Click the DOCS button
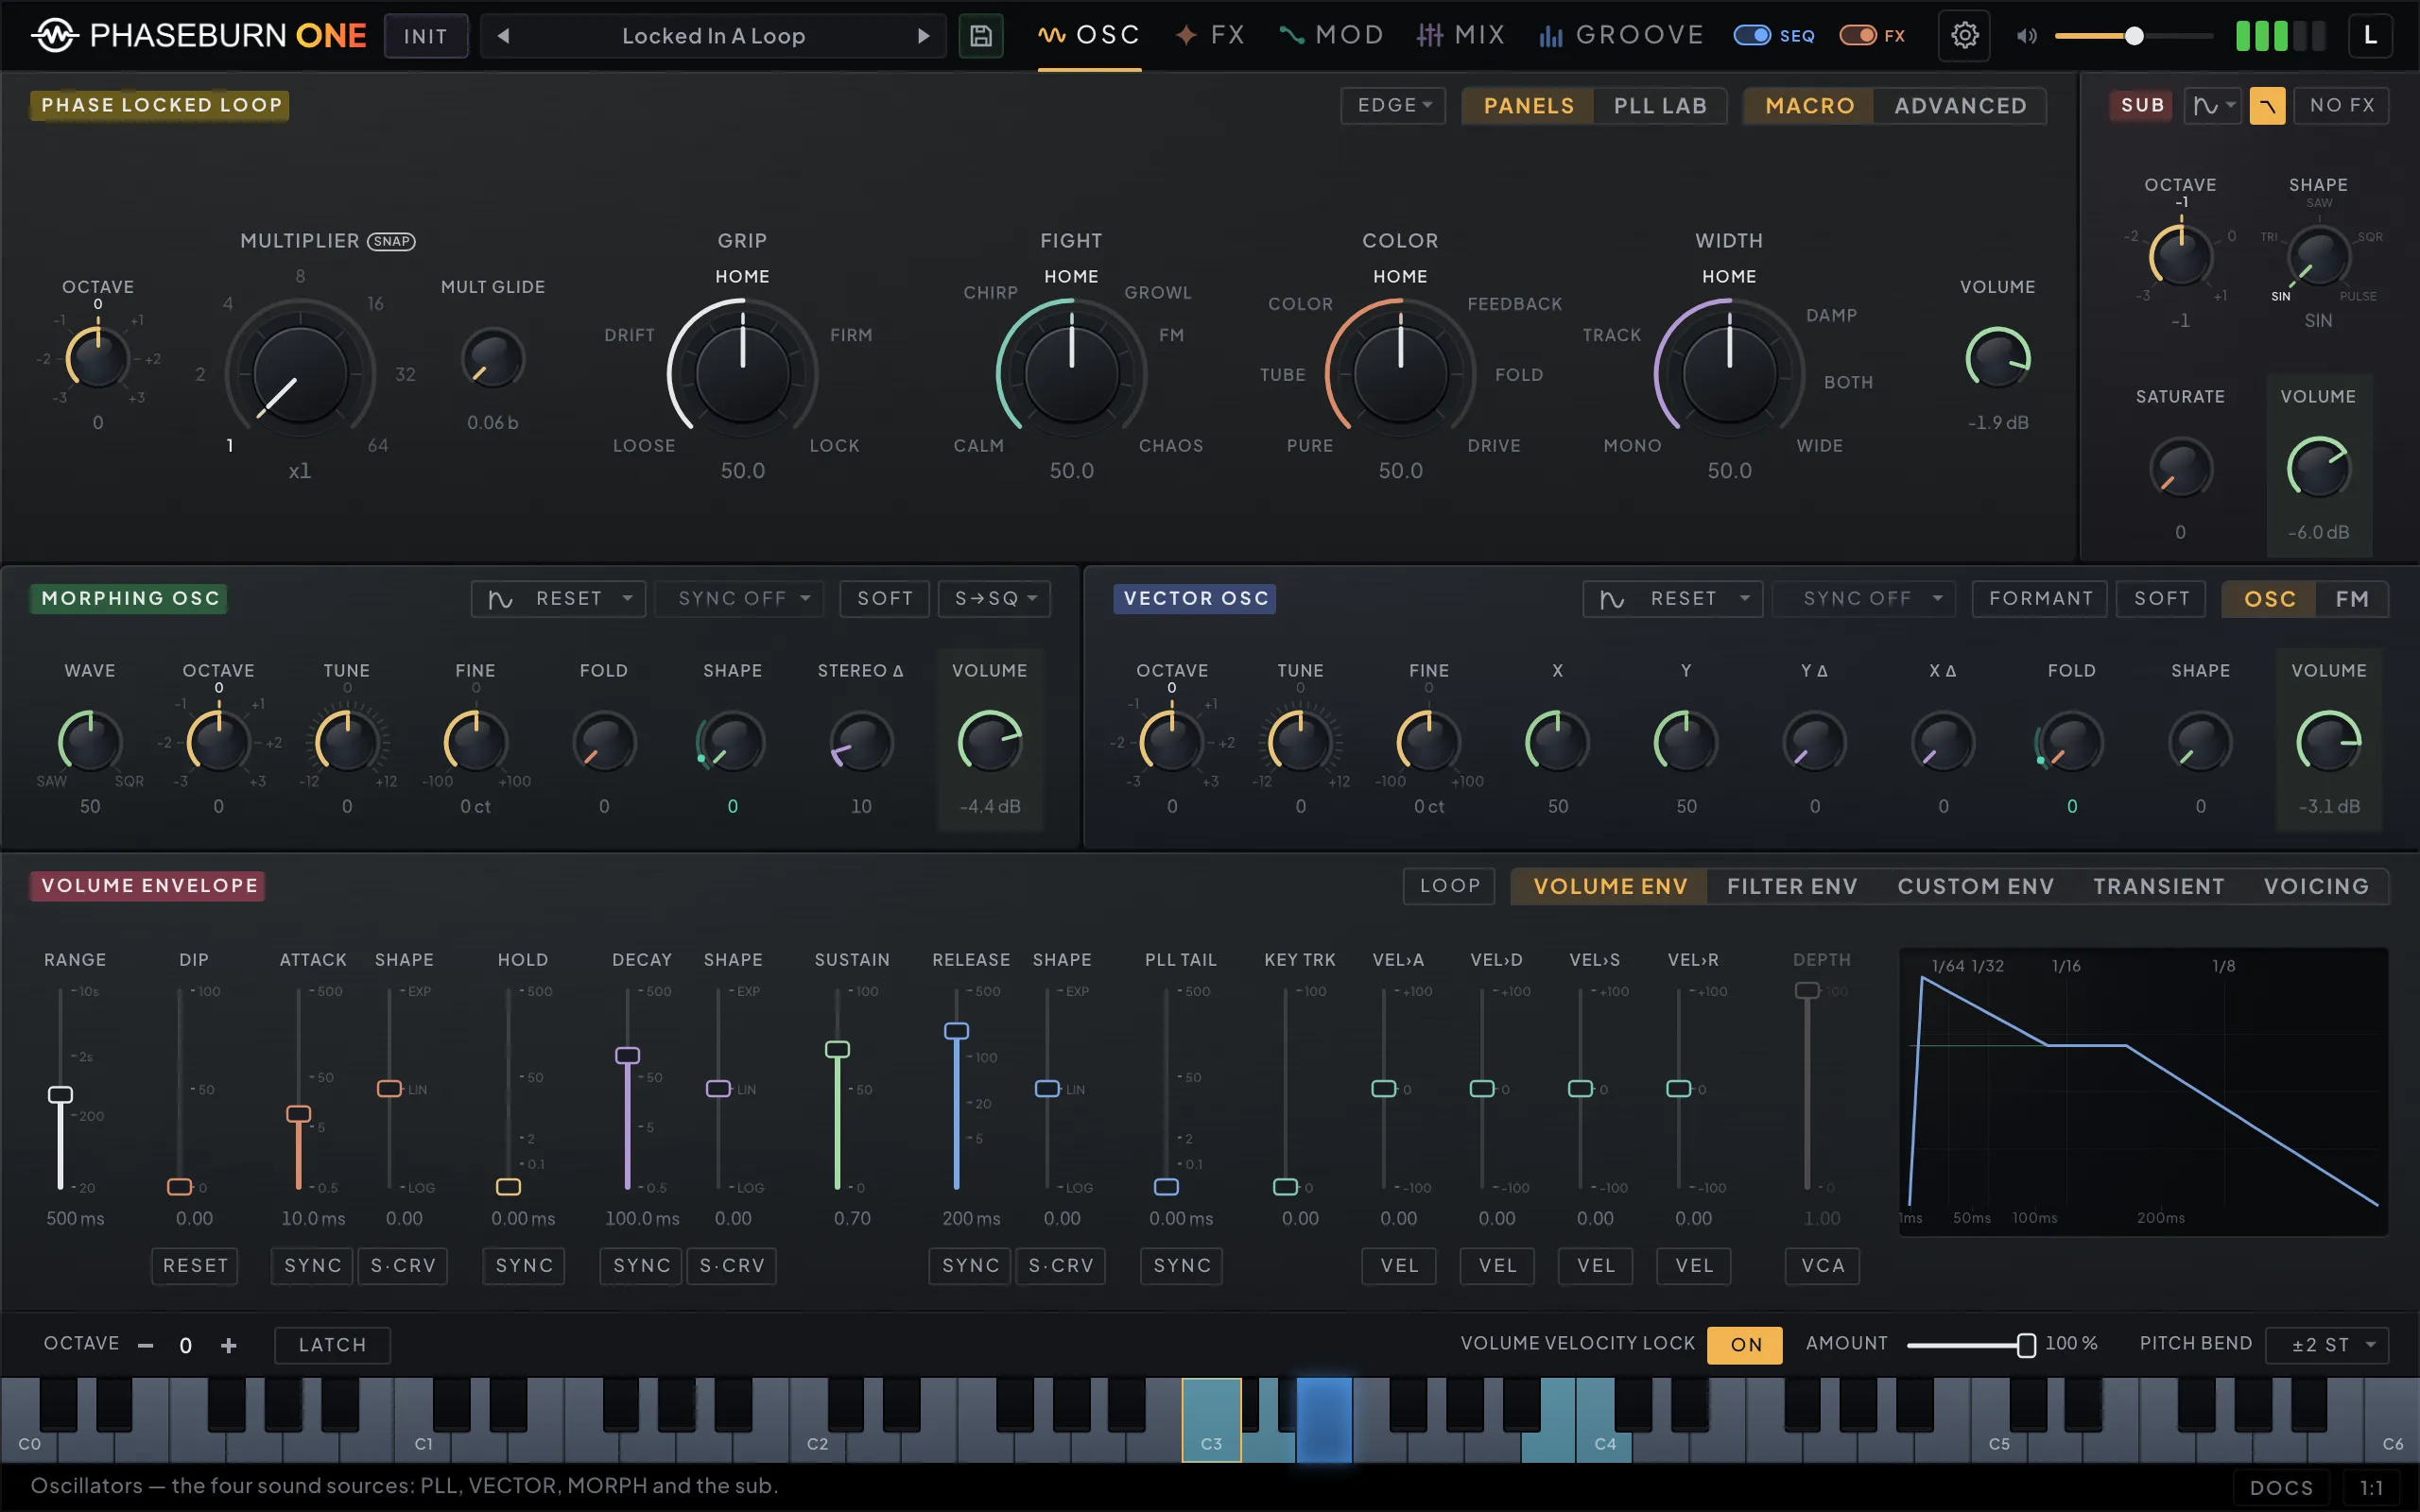 click(x=2281, y=1488)
